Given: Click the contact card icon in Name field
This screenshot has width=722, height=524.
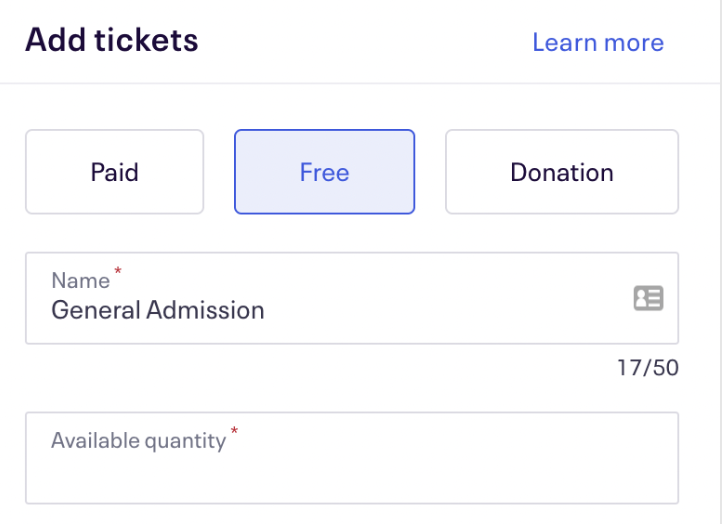Looking at the screenshot, I should point(648,298).
